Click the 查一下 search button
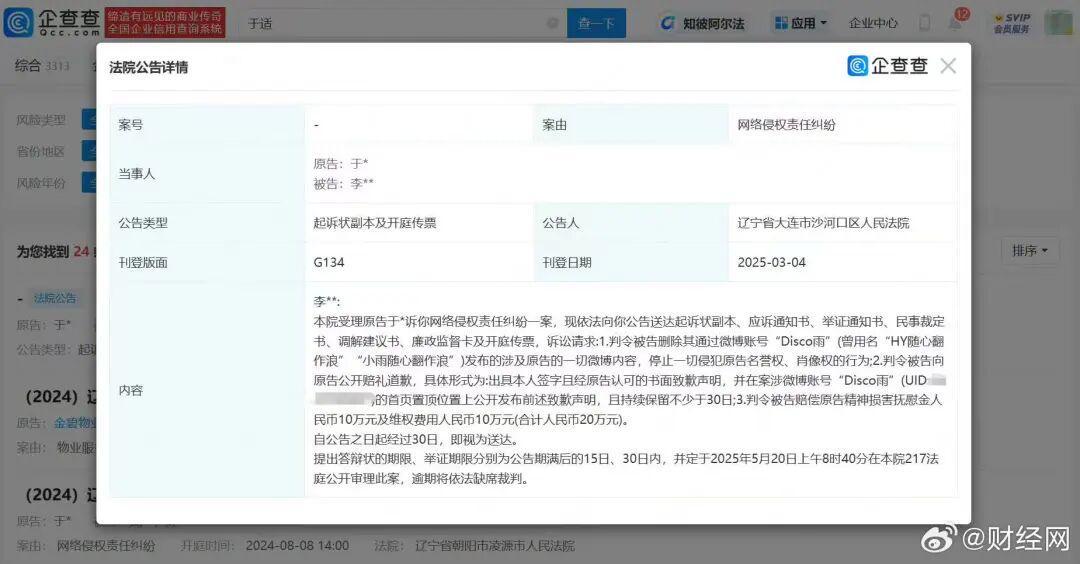1080x564 pixels. click(596, 23)
